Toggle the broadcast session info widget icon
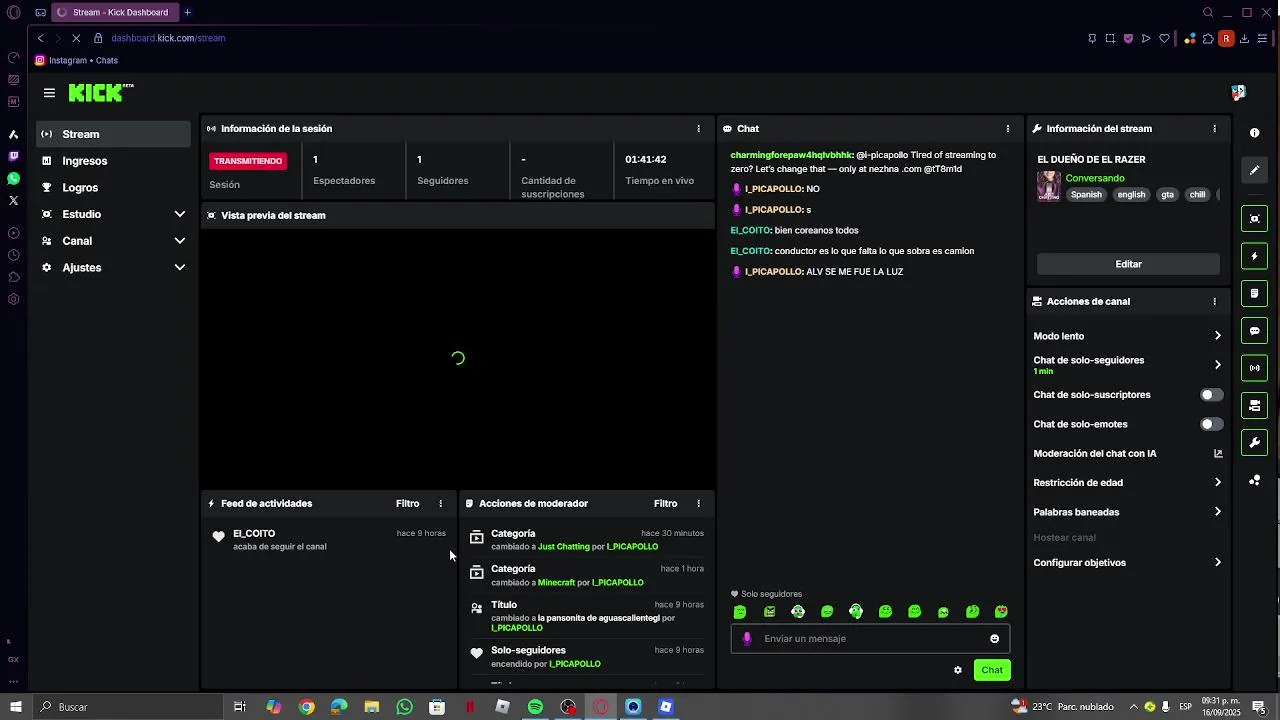1280x720 pixels. coord(1254,368)
